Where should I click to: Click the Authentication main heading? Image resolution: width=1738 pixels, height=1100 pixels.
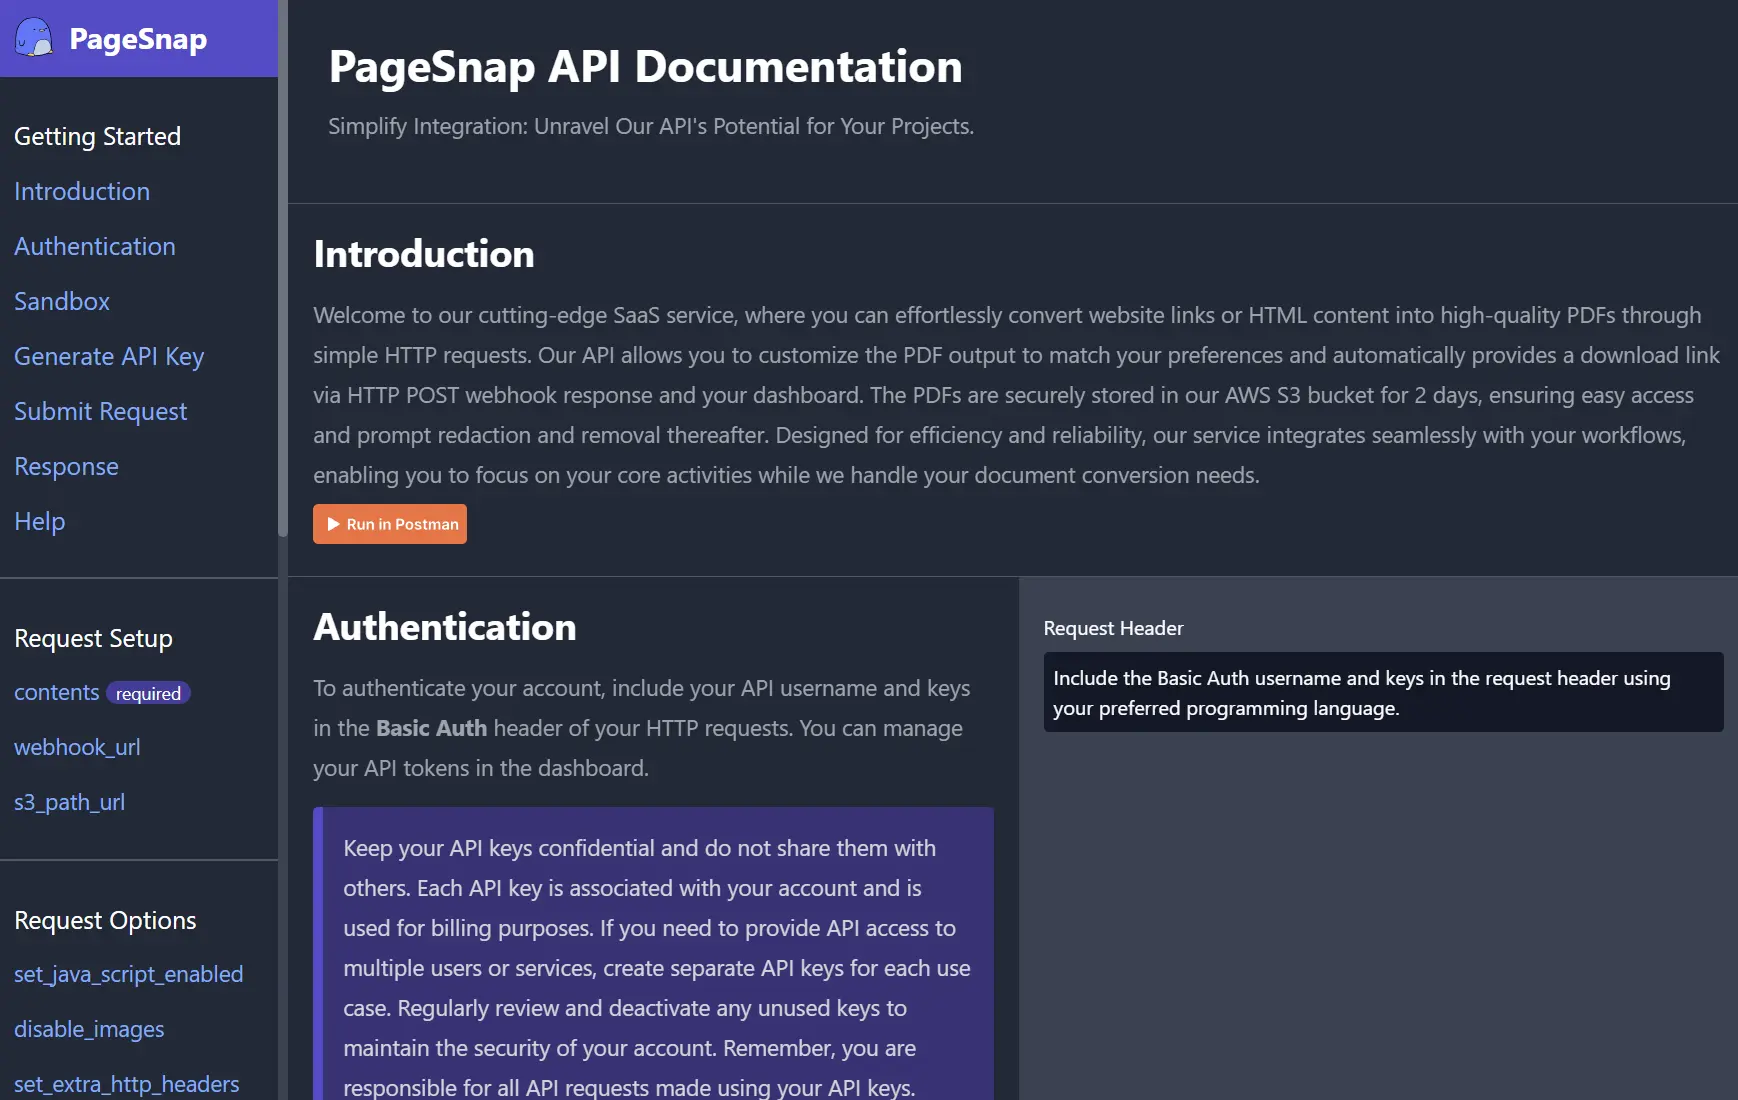(x=445, y=627)
